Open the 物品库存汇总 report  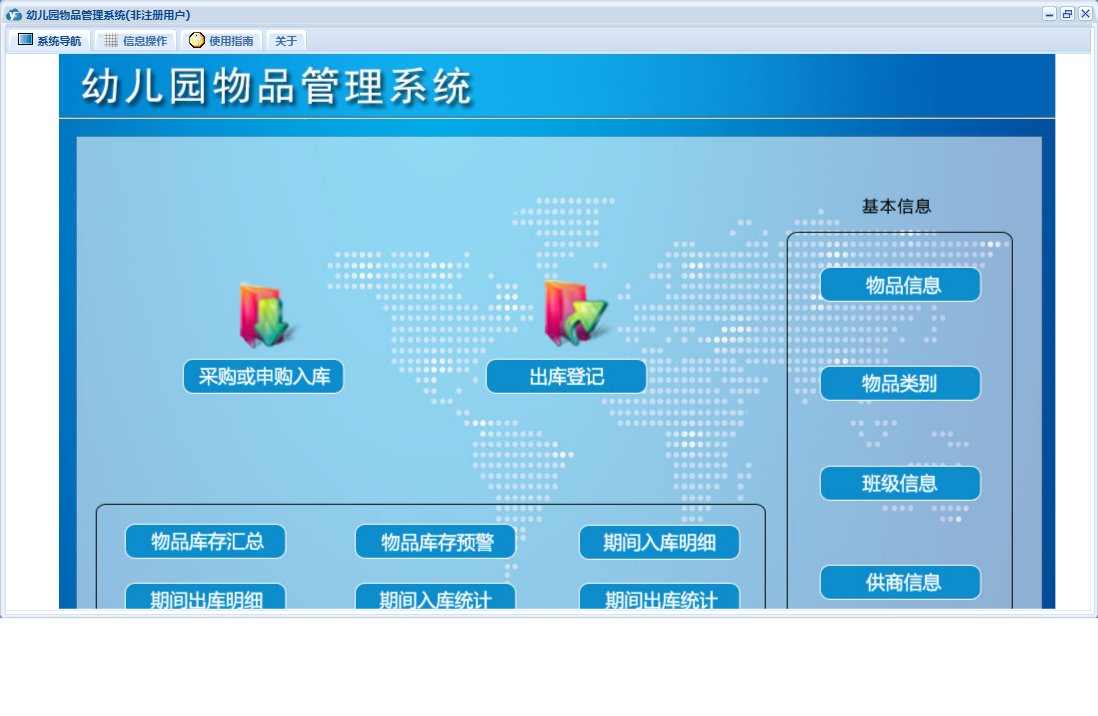(x=206, y=542)
